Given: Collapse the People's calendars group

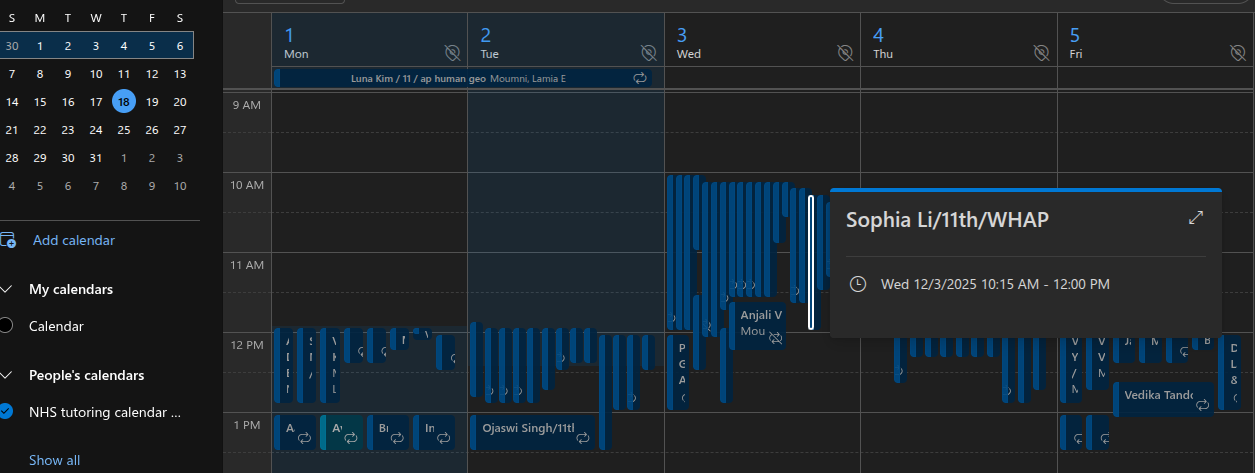Looking at the screenshot, I should [8, 375].
